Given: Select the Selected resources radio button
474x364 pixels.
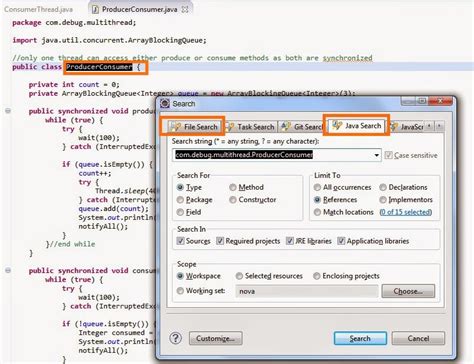Looking at the screenshot, I should click(x=239, y=276).
